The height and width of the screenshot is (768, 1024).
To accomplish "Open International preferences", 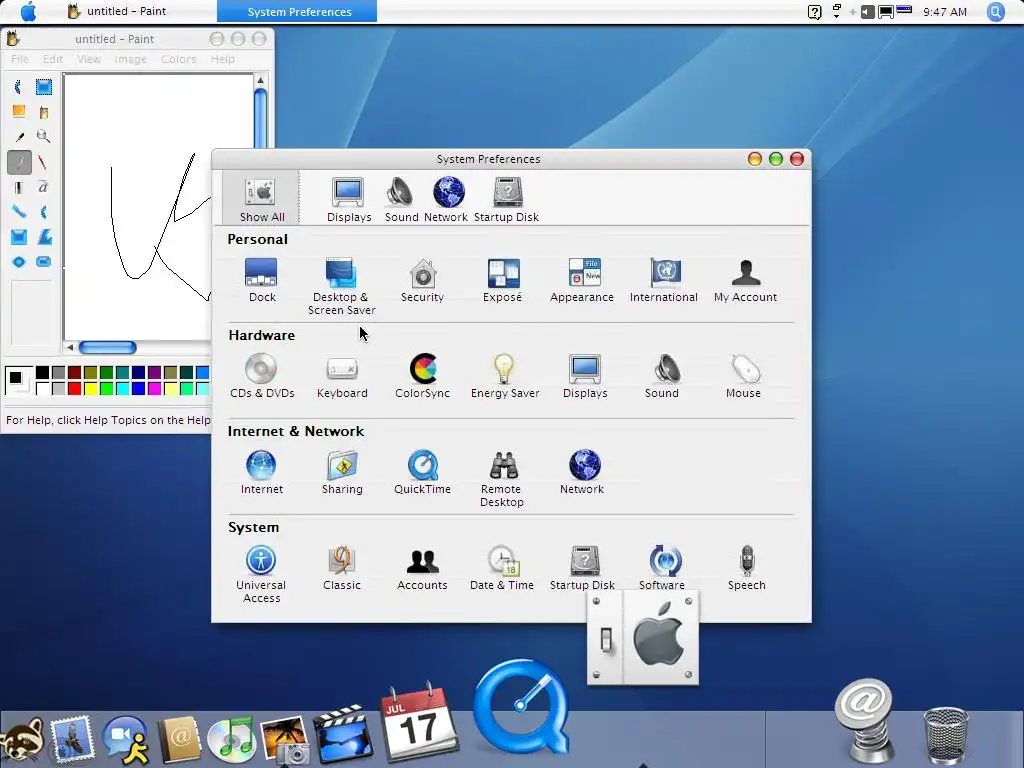I will [x=664, y=280].
